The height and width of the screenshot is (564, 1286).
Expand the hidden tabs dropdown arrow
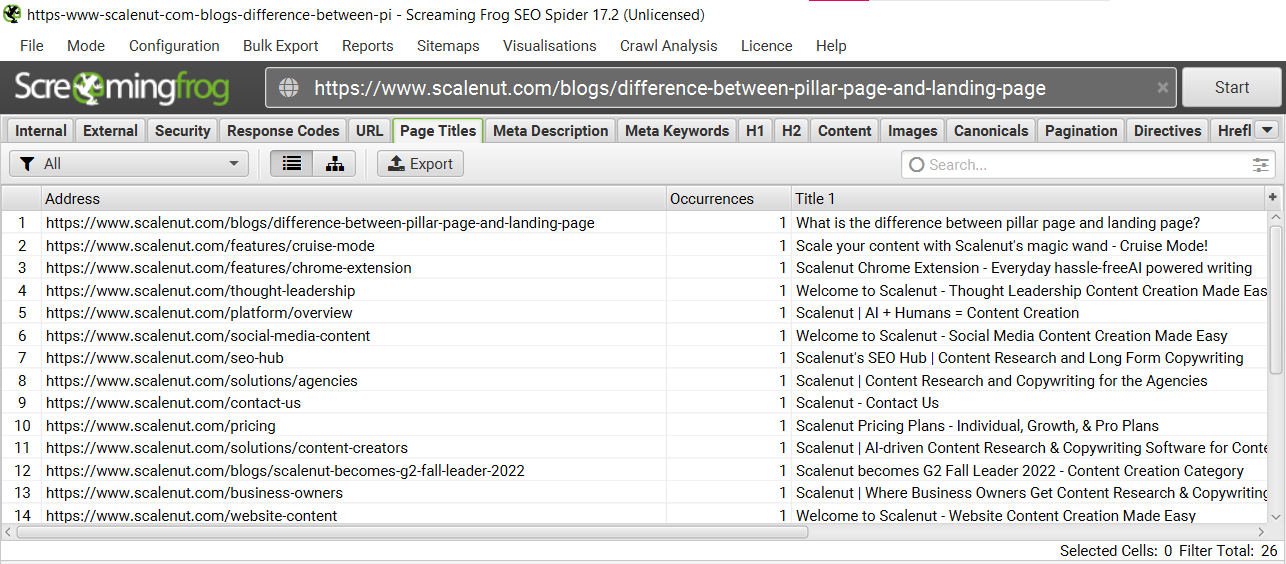click(1266, 130)
